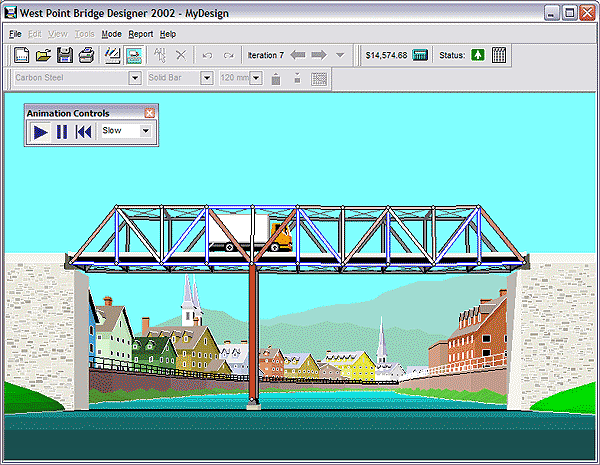The width and height of the screenshot is (600, 465).
Task: Click the Select All members icon
Action: pyautogui.click(x=160, y=55)
